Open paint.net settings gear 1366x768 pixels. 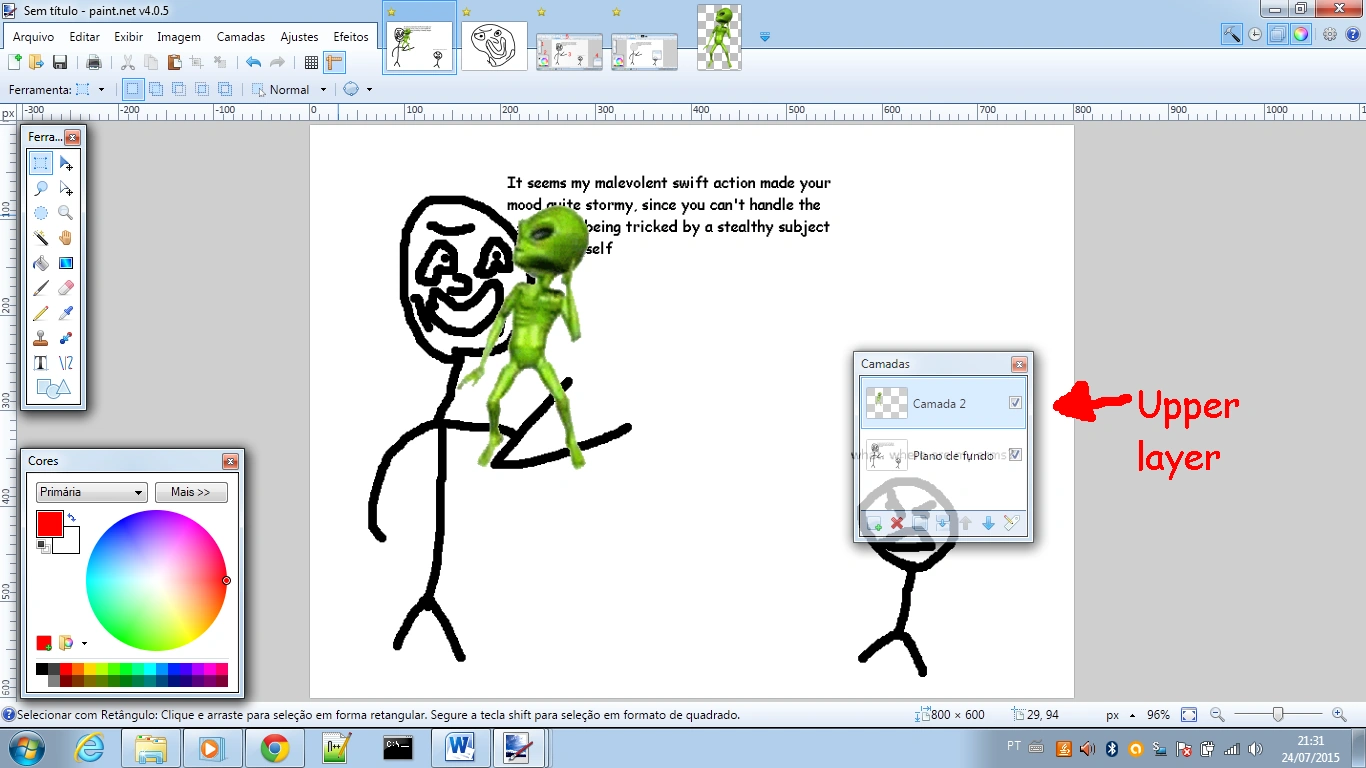(1330, 34)
